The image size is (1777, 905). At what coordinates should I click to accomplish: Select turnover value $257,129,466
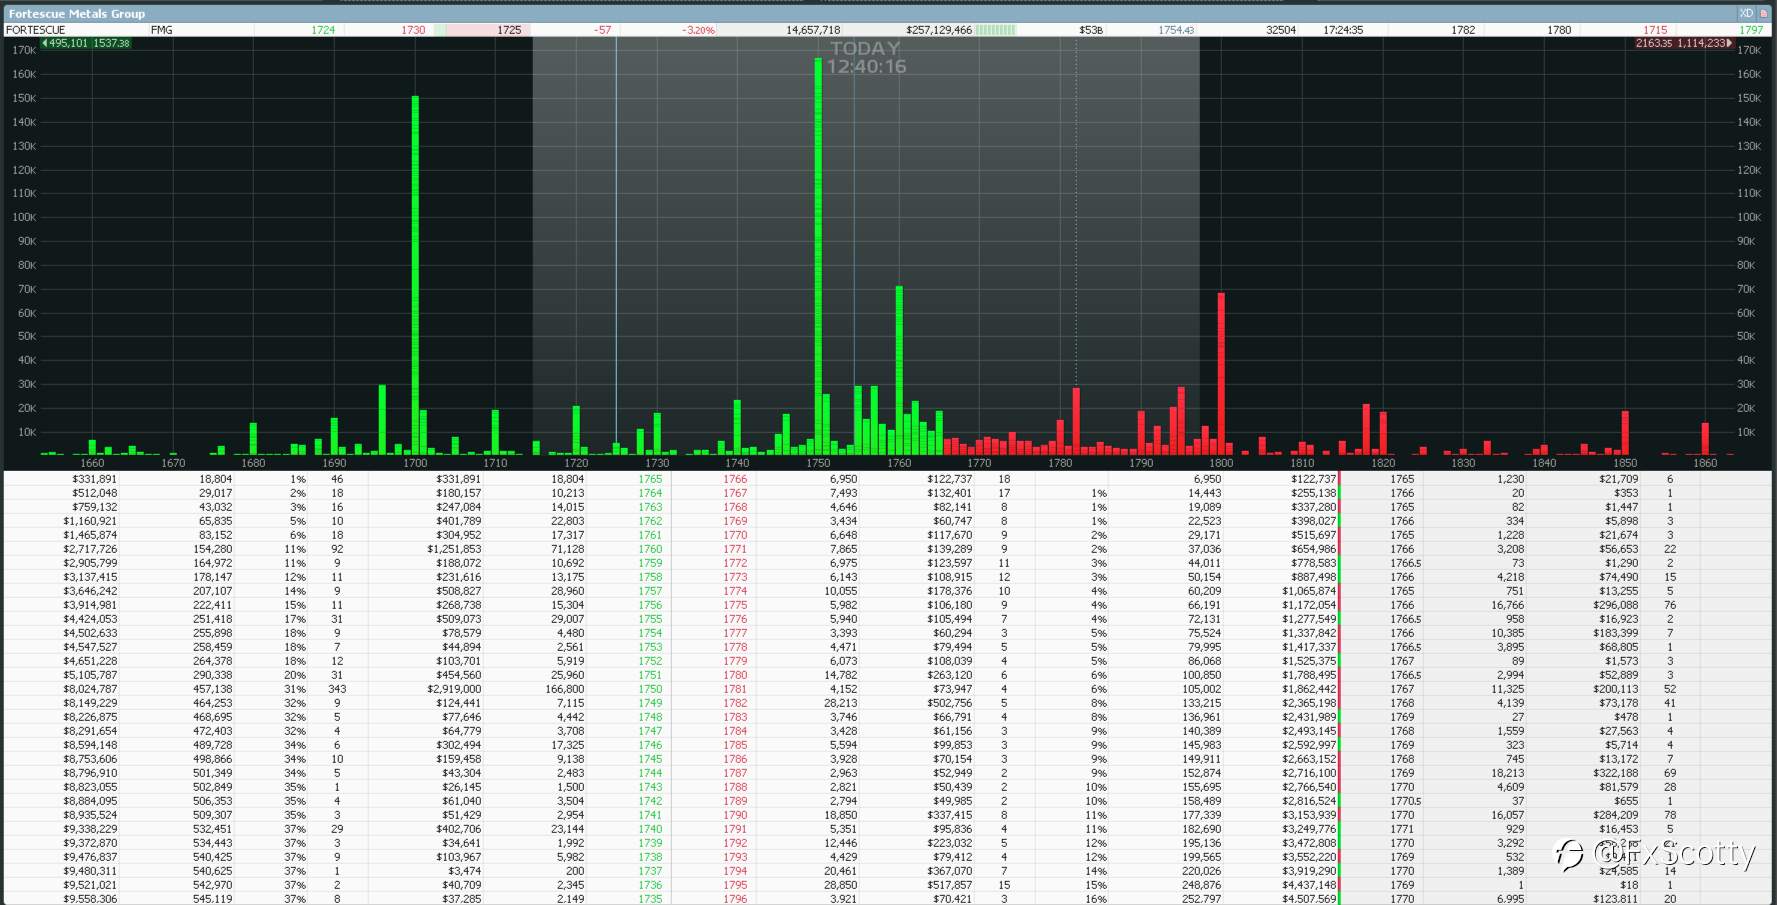(939, 30)
